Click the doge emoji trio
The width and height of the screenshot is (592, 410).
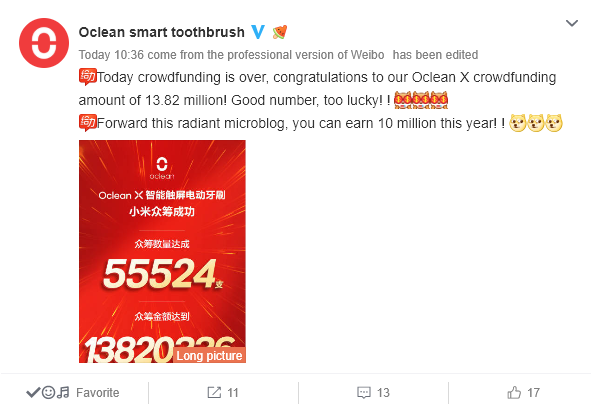(536, 123)
